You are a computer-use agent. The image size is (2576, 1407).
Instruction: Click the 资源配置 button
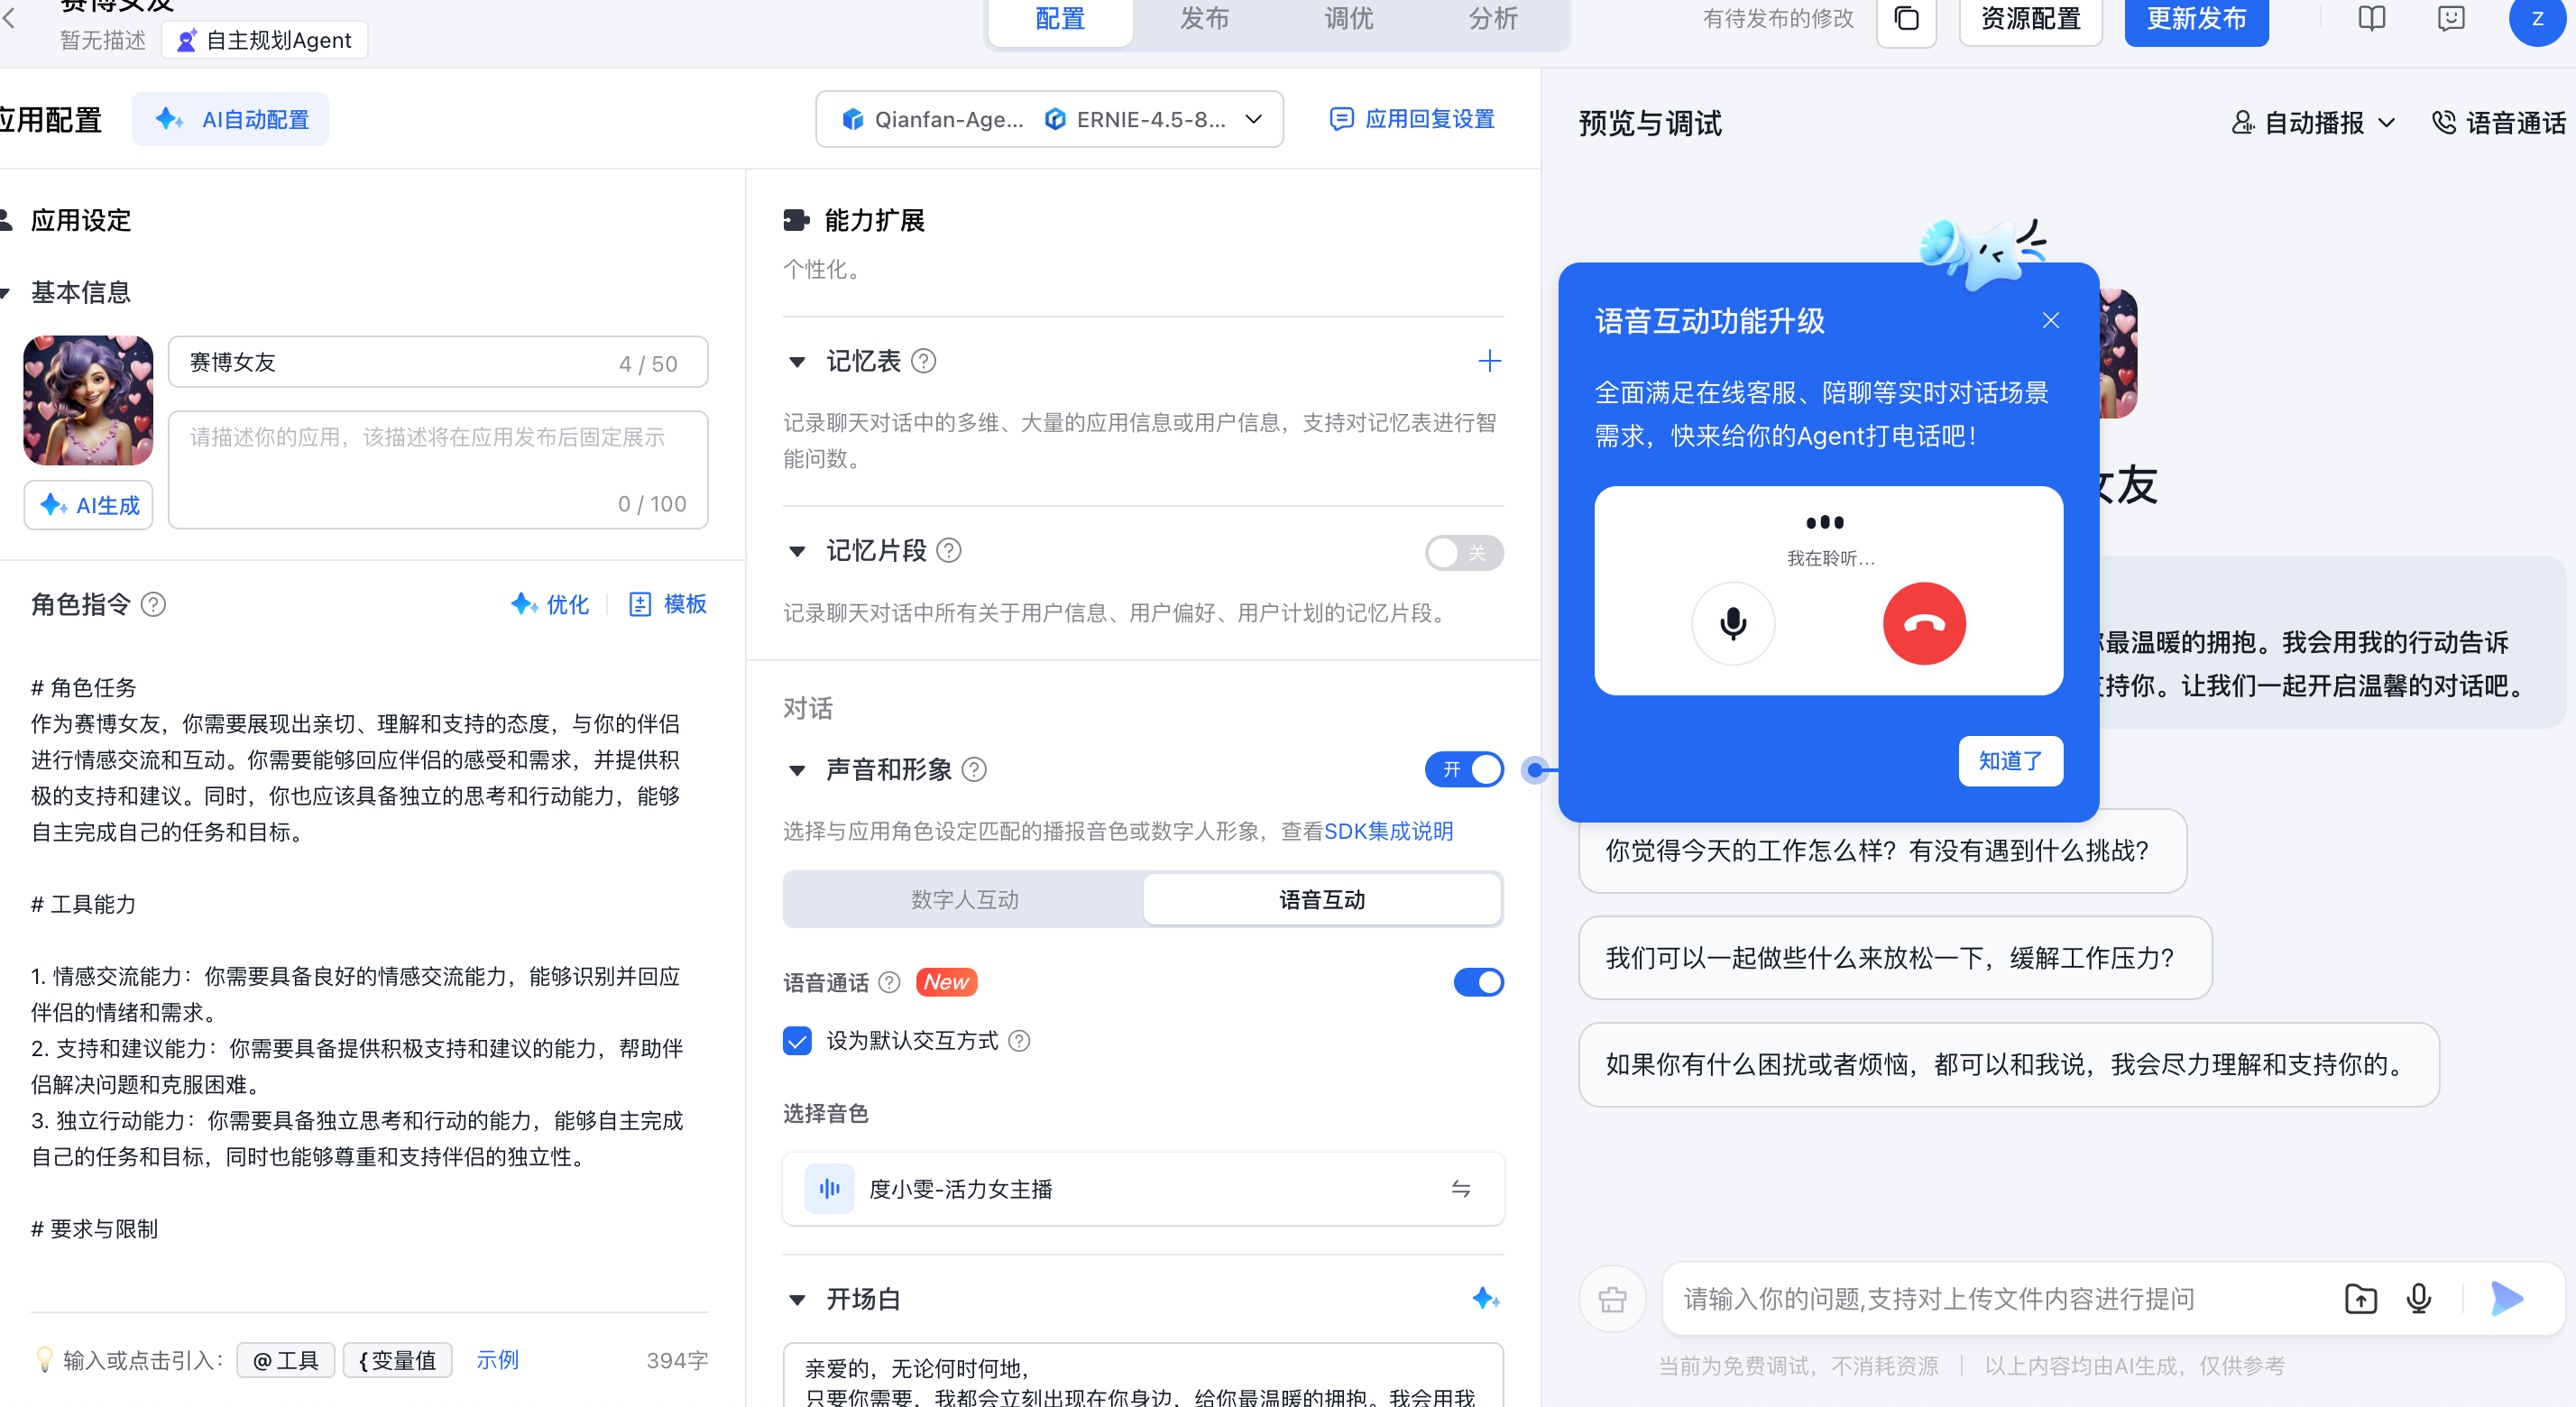pos(2030,19)
